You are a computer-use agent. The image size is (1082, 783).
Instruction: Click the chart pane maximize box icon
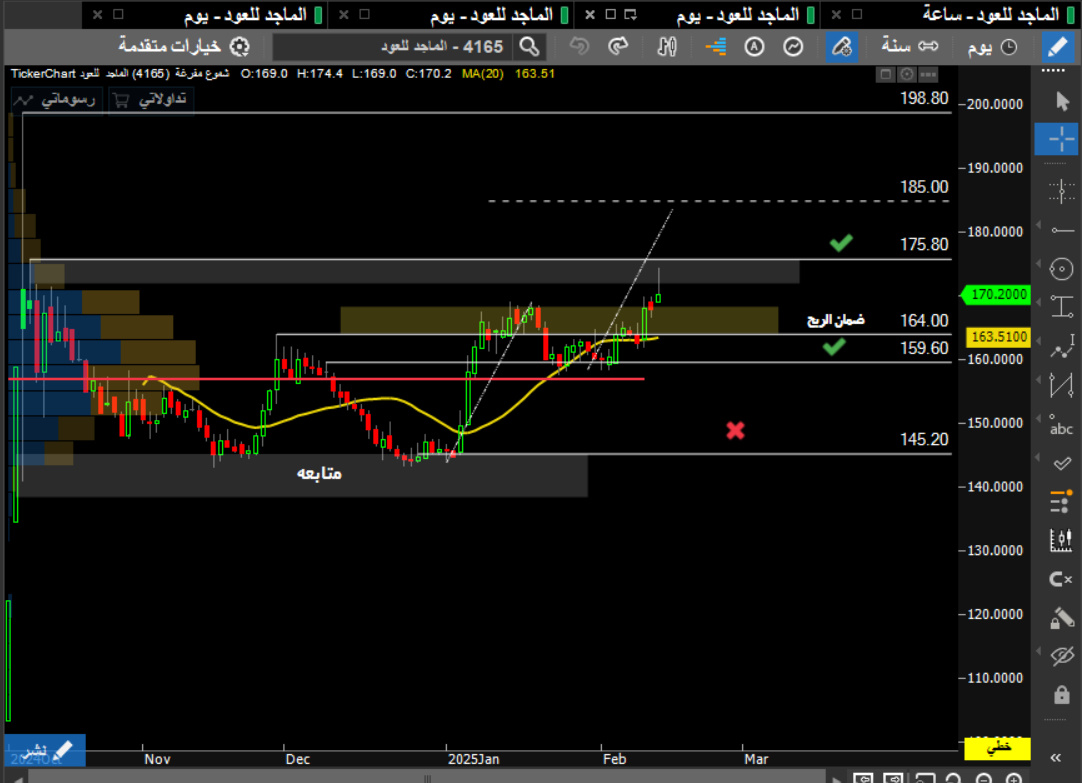pyautogui.click(x=886, y=75)
